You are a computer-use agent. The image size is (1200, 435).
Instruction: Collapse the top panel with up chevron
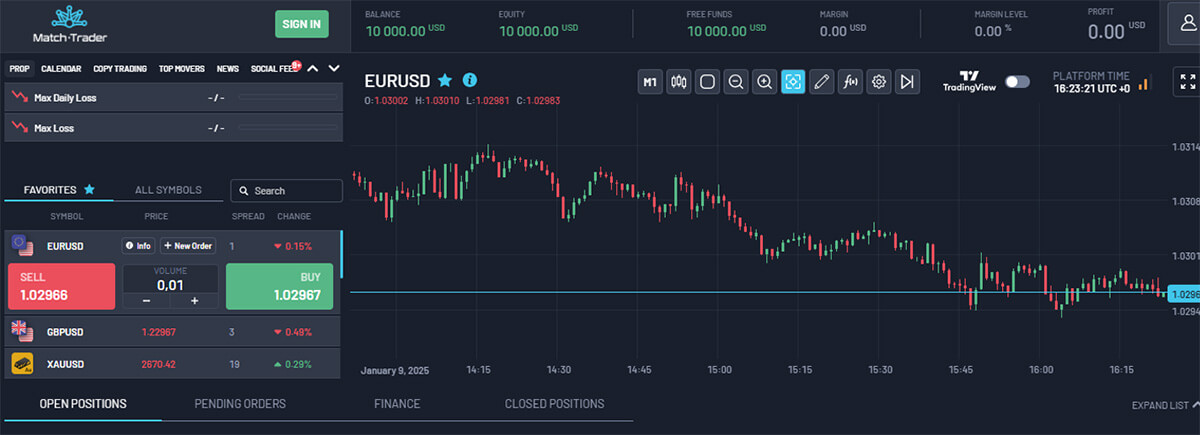tap(313, 69)
